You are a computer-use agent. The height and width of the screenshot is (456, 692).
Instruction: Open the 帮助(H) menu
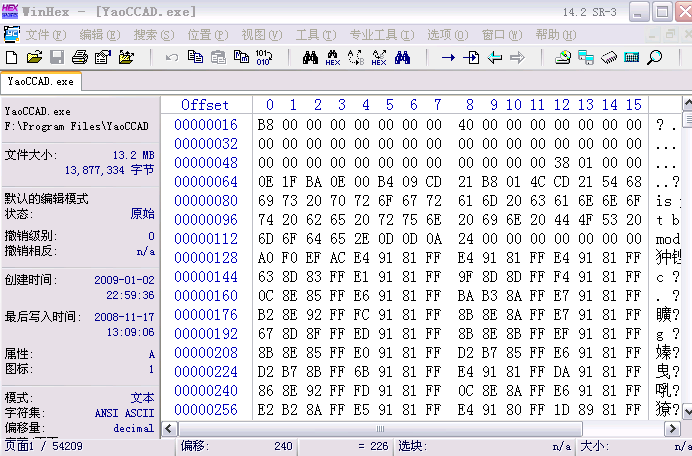tap(556, 35)
